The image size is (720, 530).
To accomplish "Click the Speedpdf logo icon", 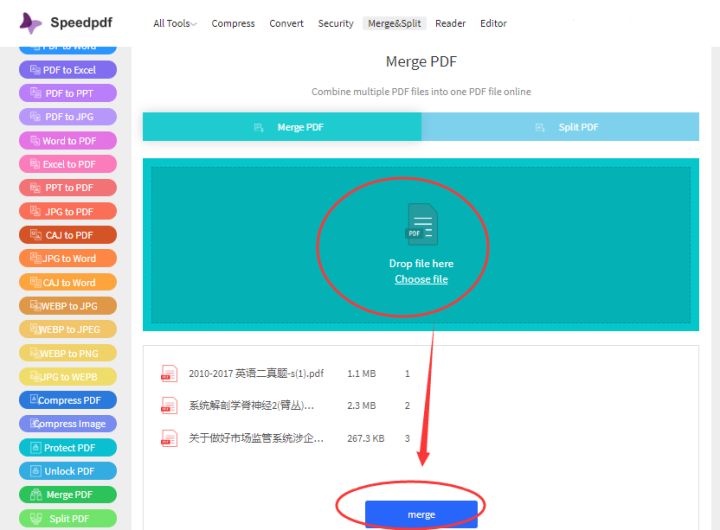I will point(30,23).
